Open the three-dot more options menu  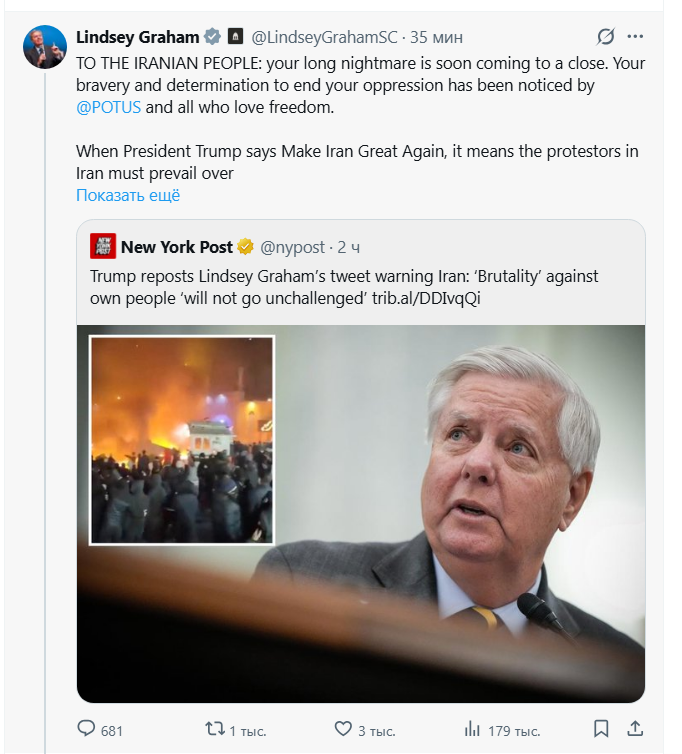[636, 37]
